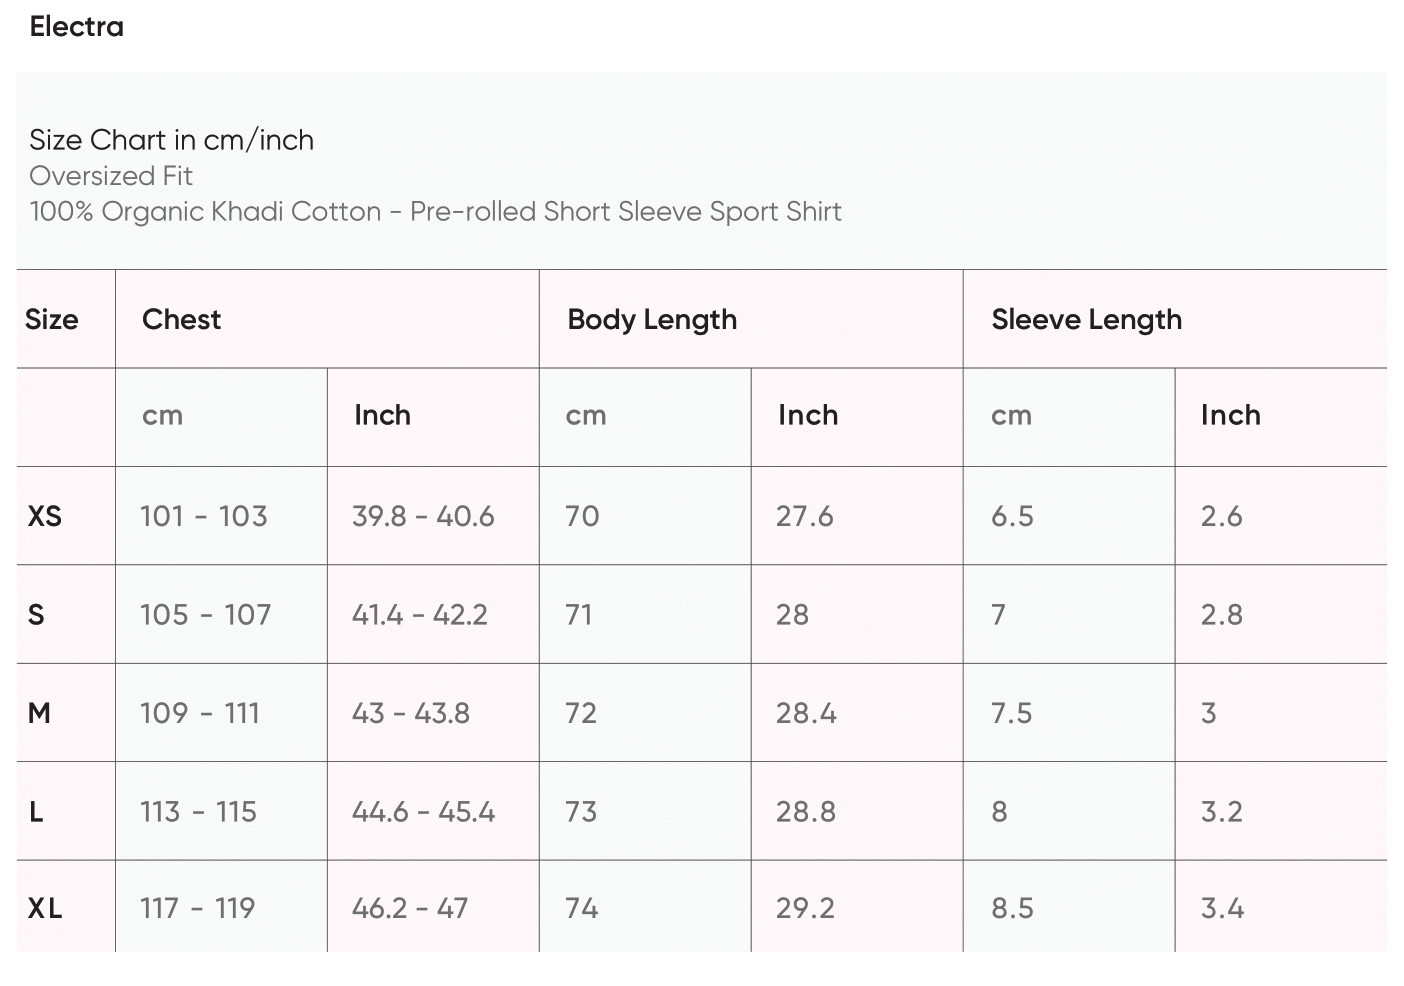The height and width of the screenshot is (986, 1404).
Task: Click the 100% Organic Khadi Cotton description
Action: click(x=435, y=212)
